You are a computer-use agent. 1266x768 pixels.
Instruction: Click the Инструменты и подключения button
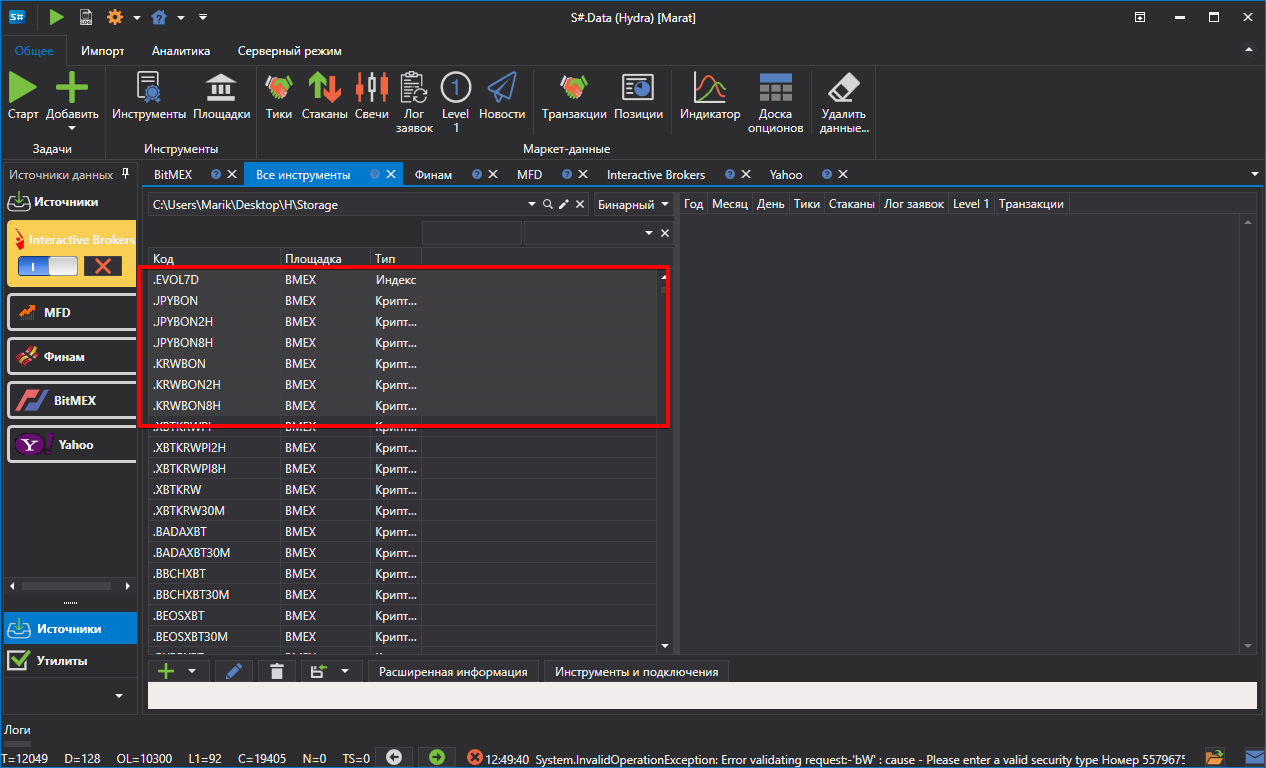coord(637,672)
